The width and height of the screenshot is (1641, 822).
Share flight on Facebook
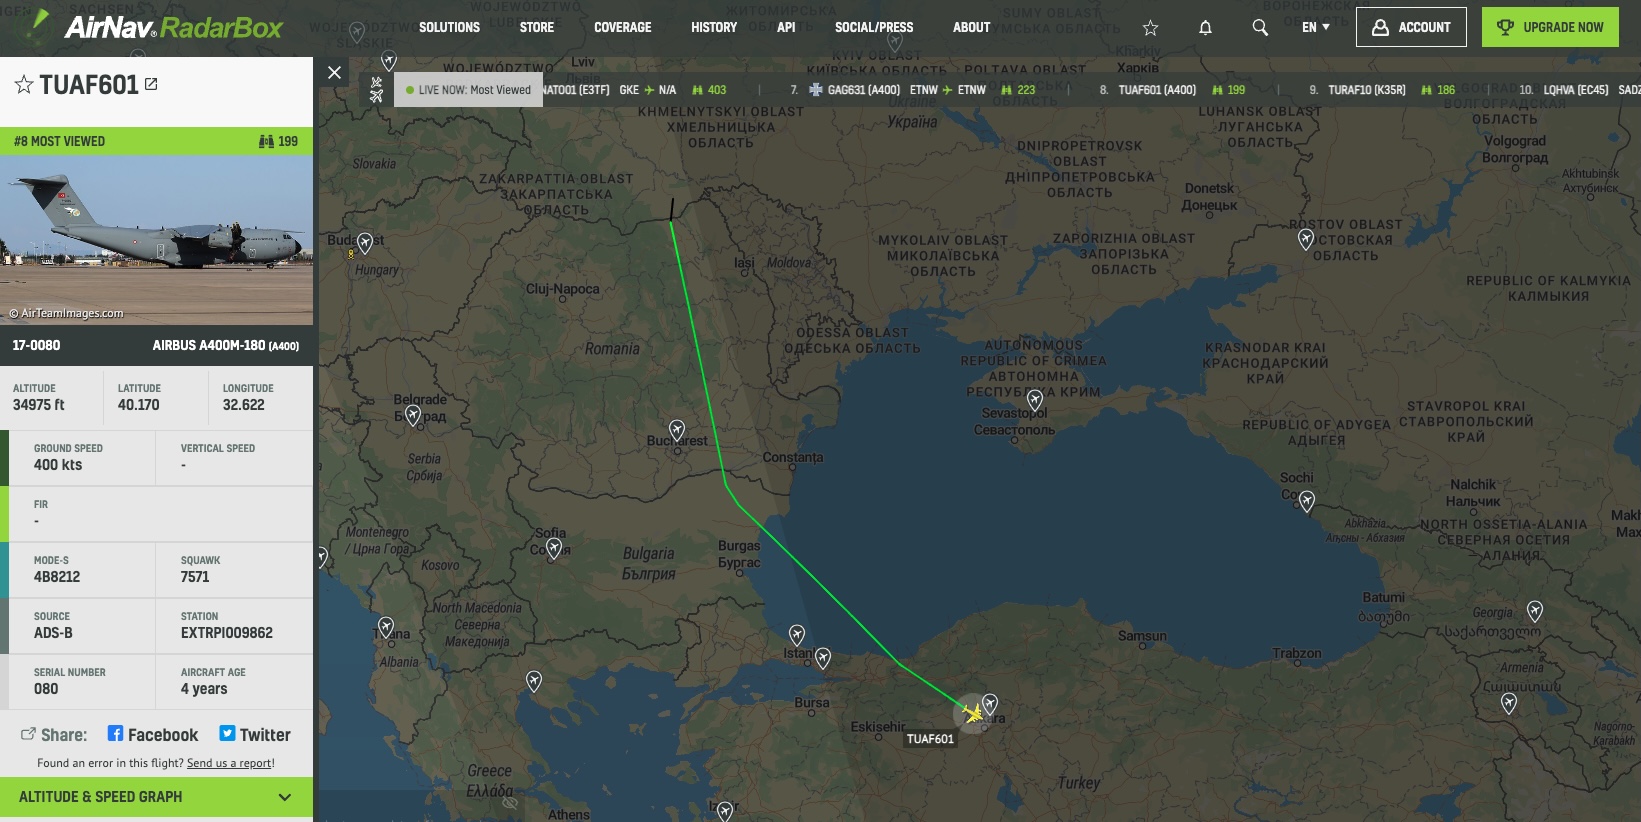tap(153, 735)
